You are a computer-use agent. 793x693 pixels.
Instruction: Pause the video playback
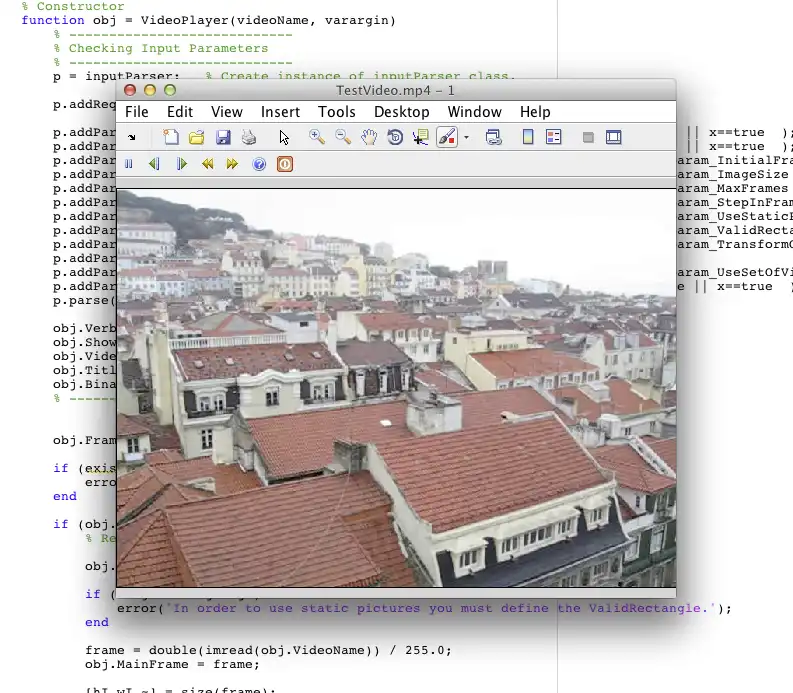pyautogui.click(x=128, y=164)
